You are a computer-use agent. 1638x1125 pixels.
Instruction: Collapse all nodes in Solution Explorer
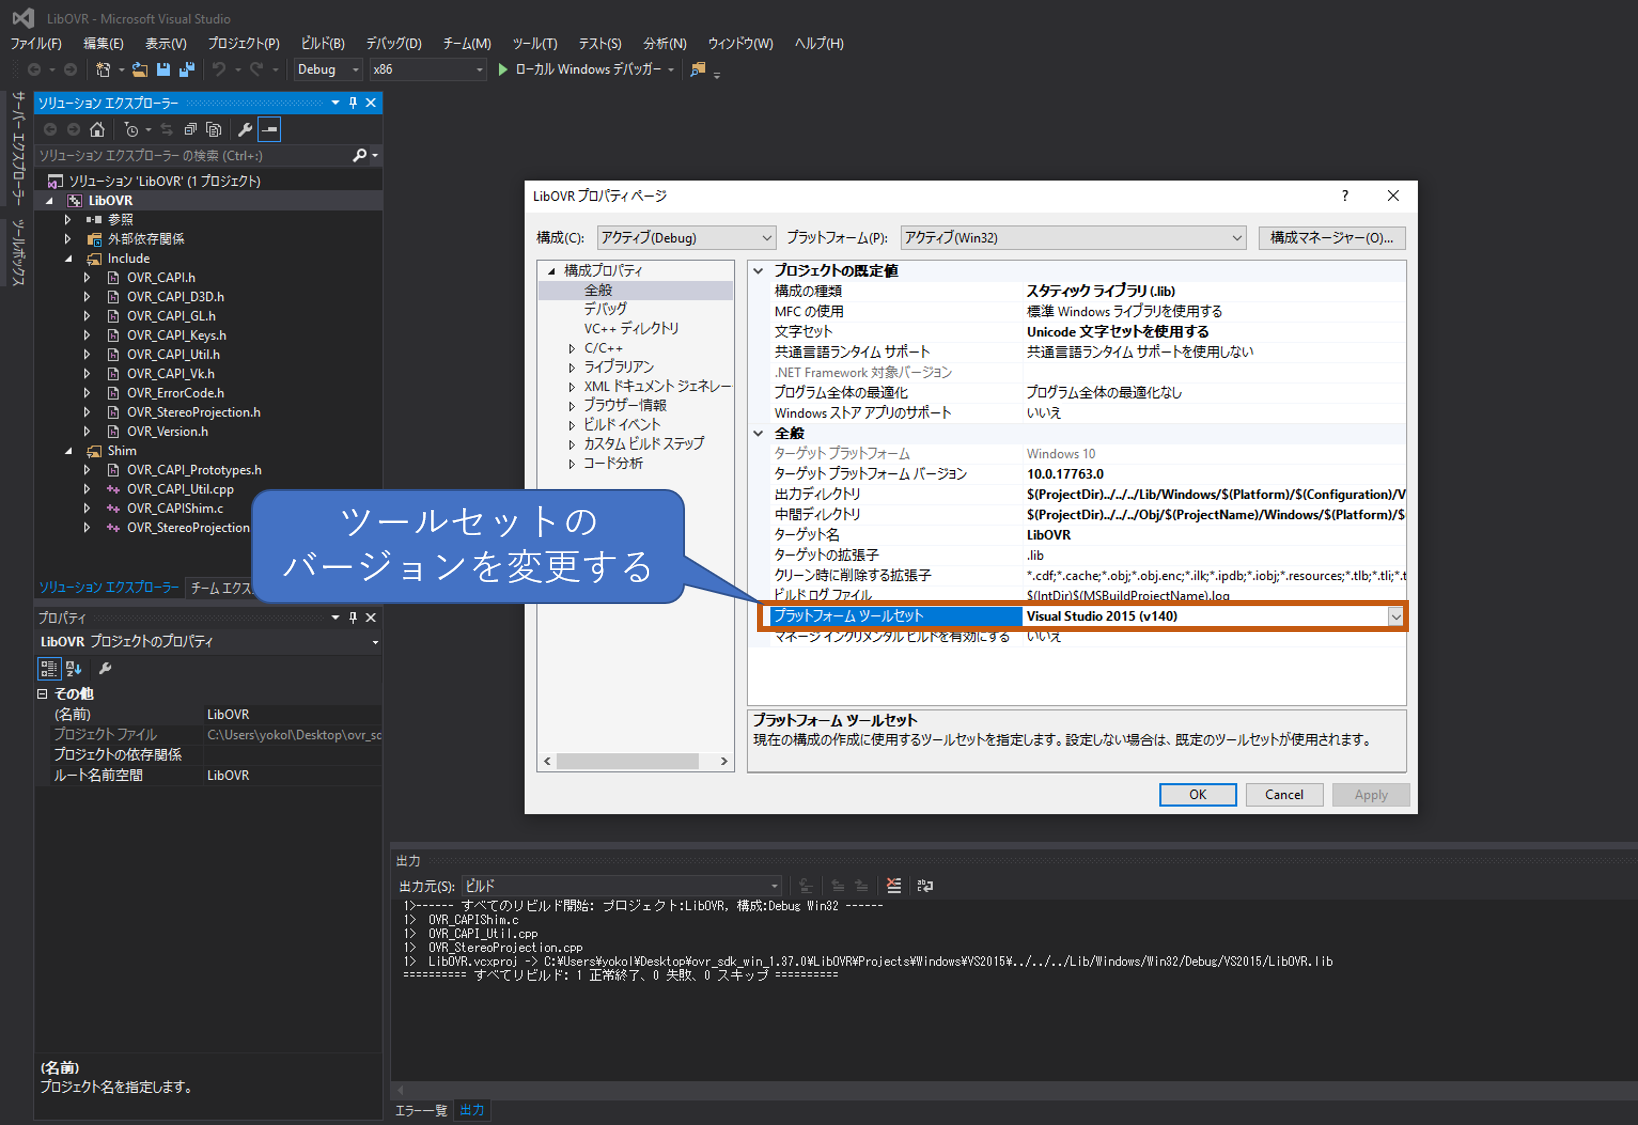pos(190,129)
